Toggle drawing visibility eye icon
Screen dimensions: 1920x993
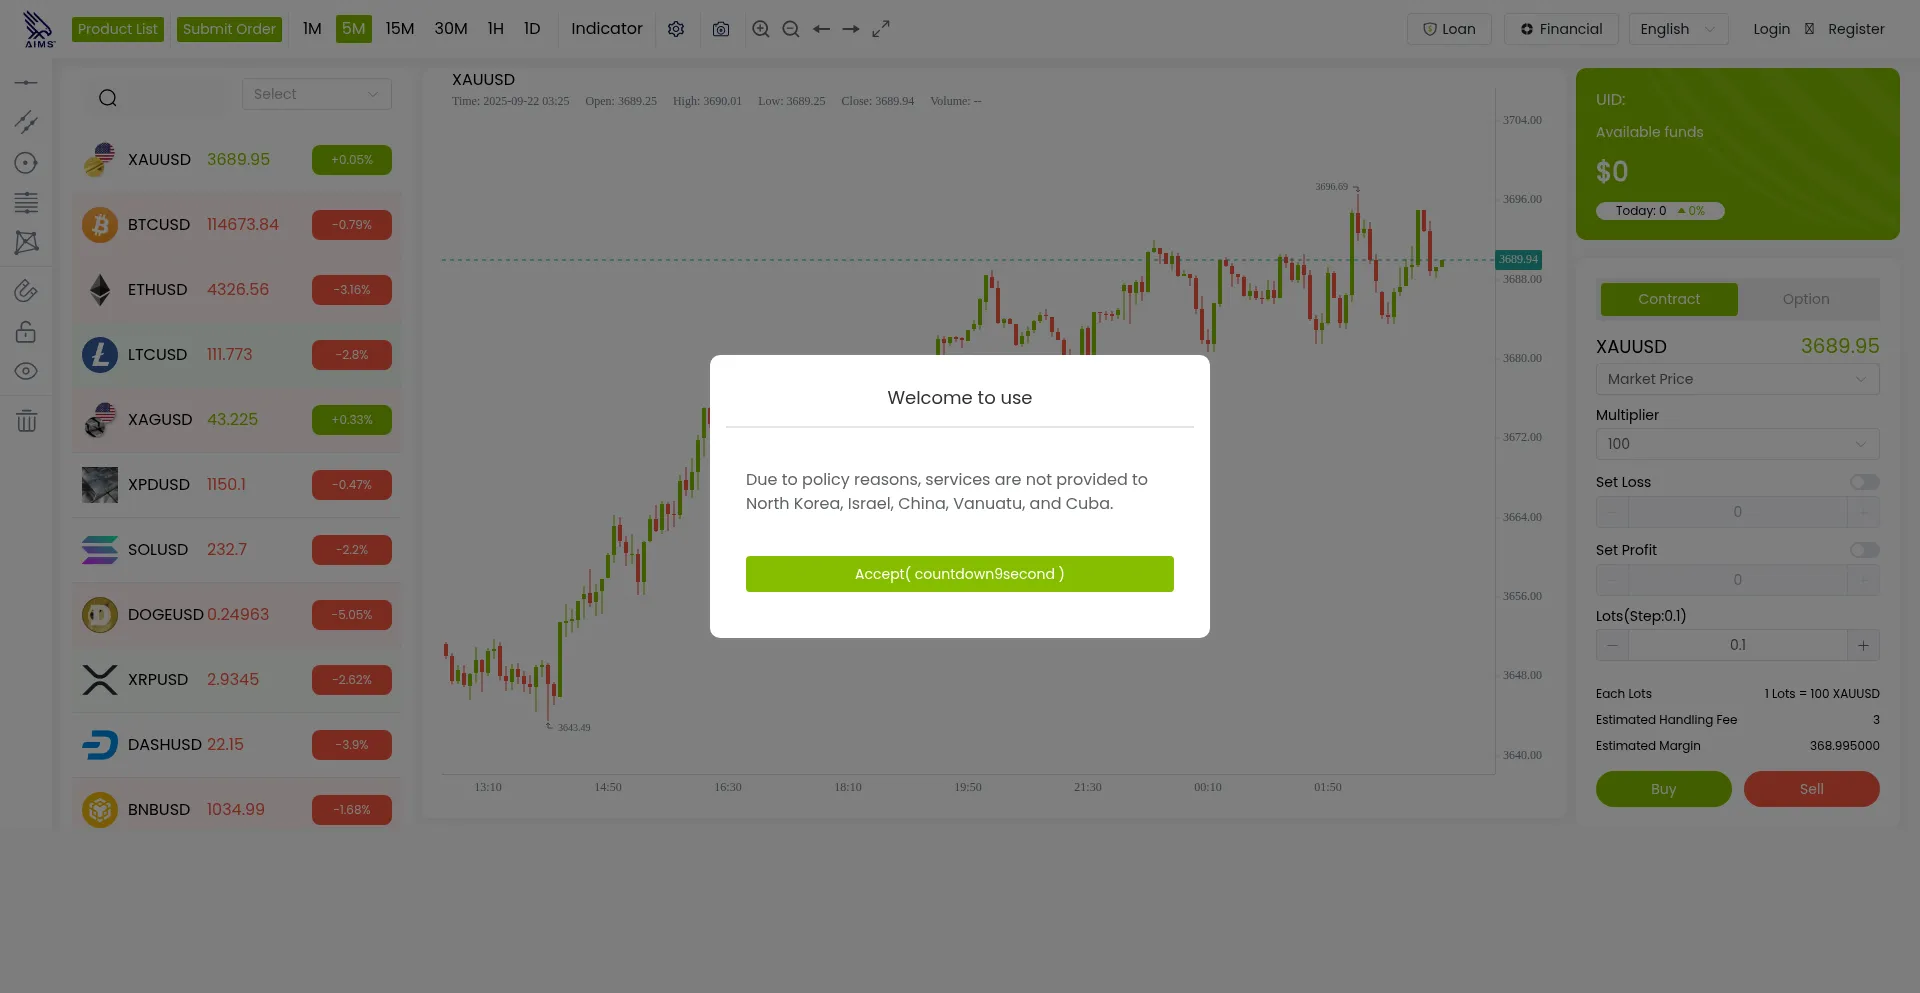pyautogui.click(x=27, y=371)
